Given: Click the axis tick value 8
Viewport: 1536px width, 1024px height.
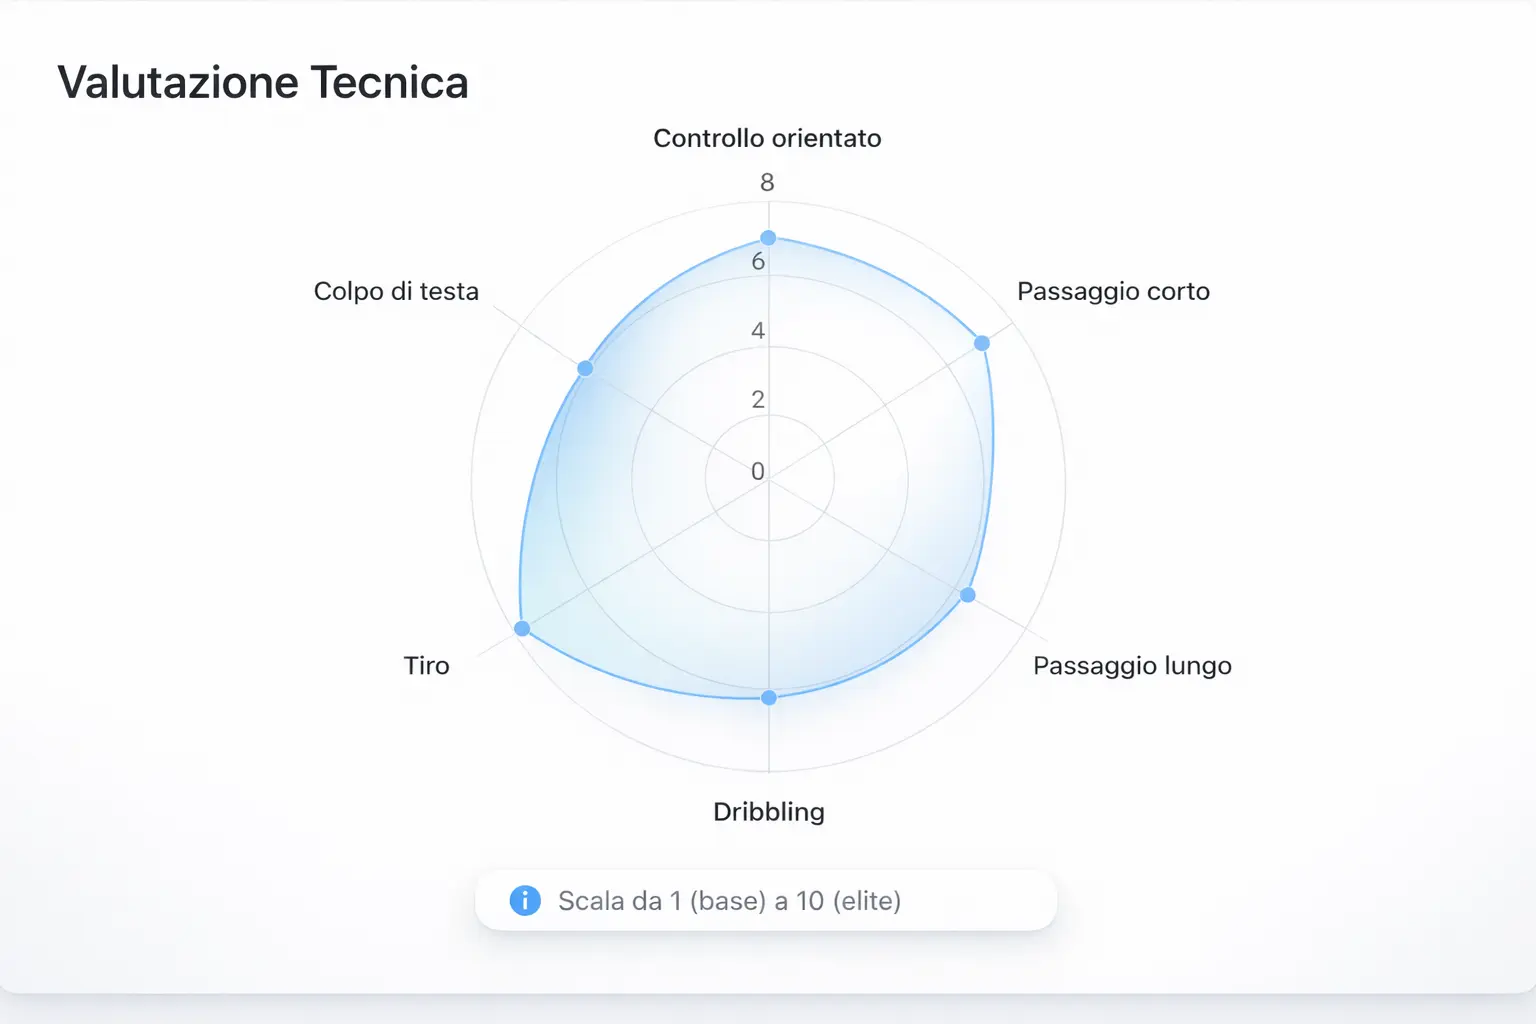Looking at the screenshot, I should point(767,182).
